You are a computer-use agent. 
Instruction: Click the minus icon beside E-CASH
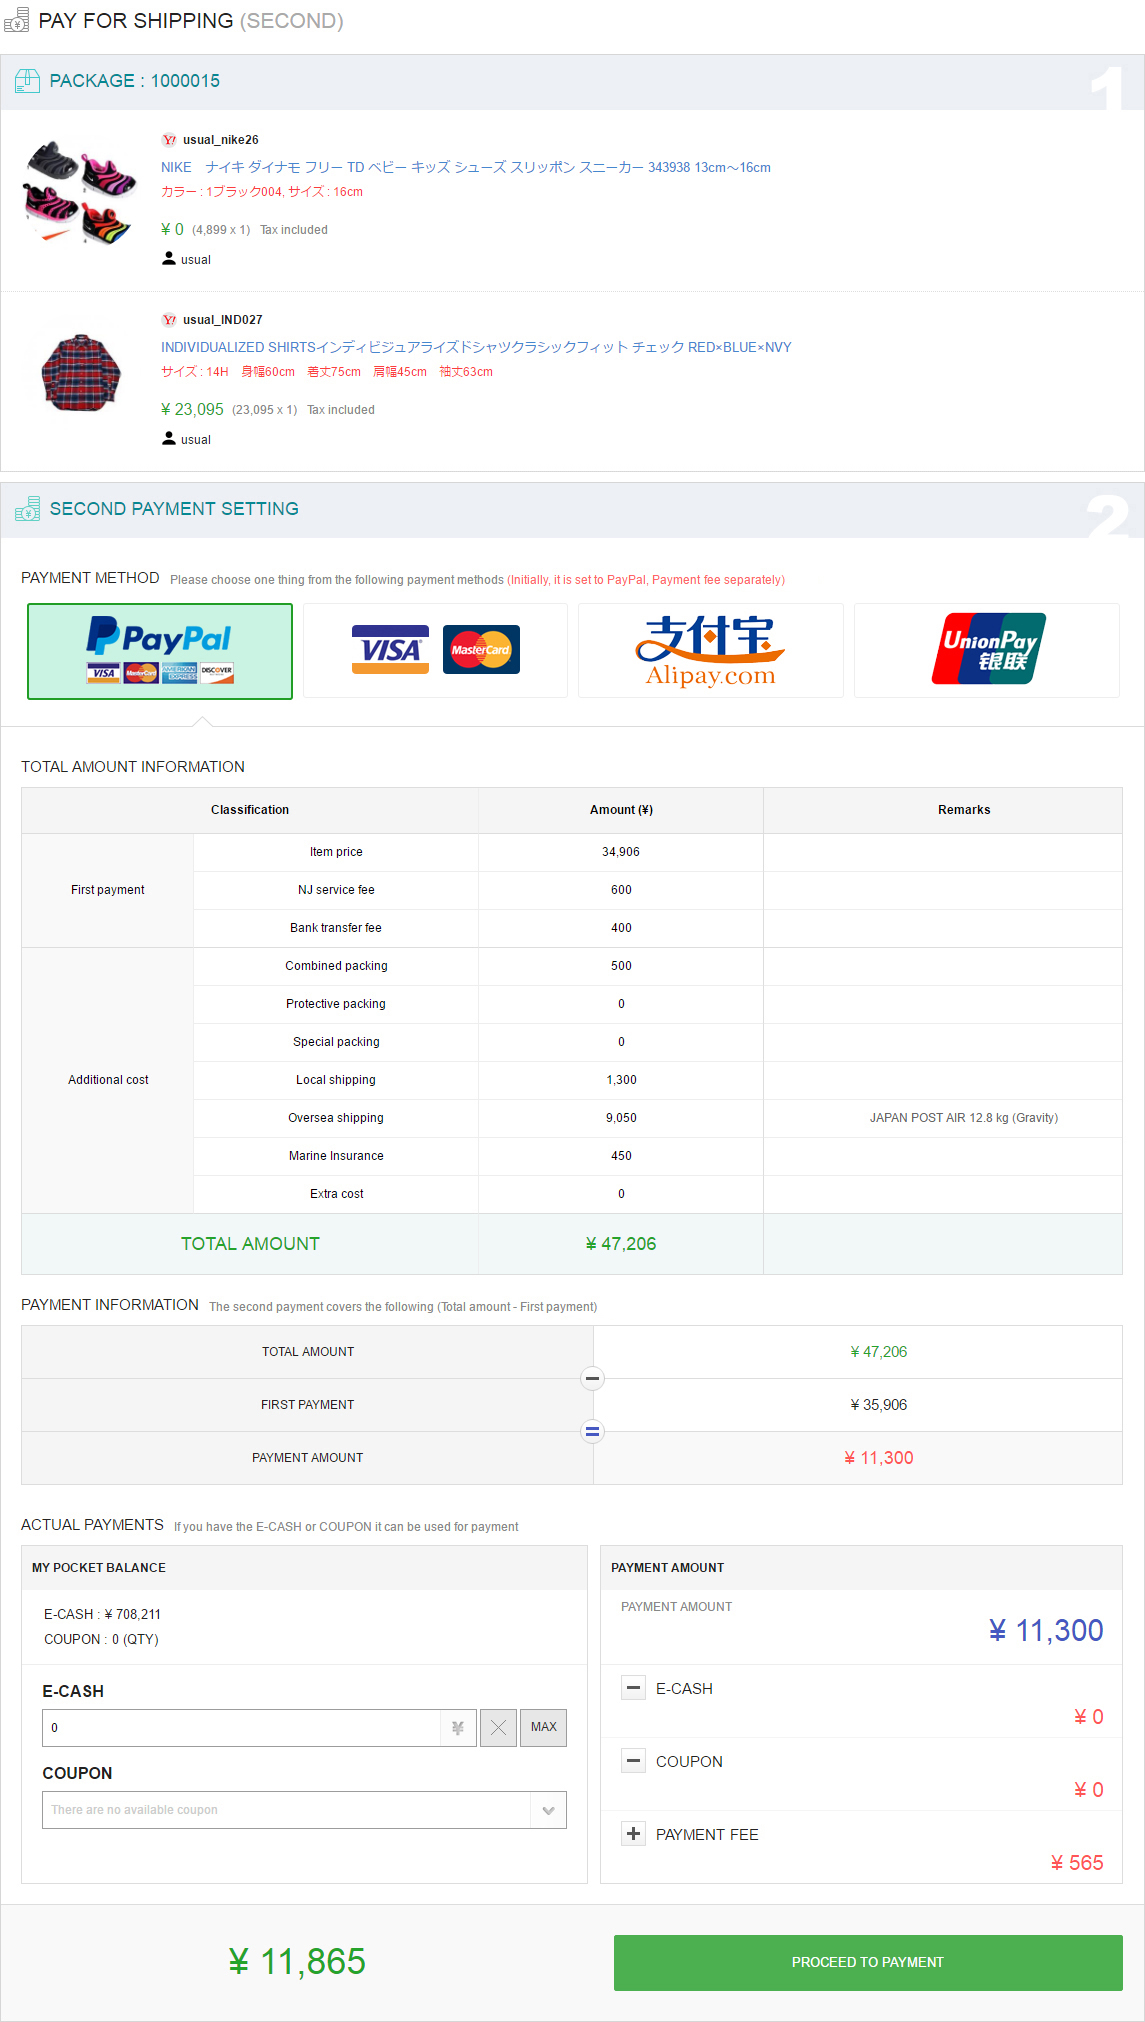[x=633, y=1688]
